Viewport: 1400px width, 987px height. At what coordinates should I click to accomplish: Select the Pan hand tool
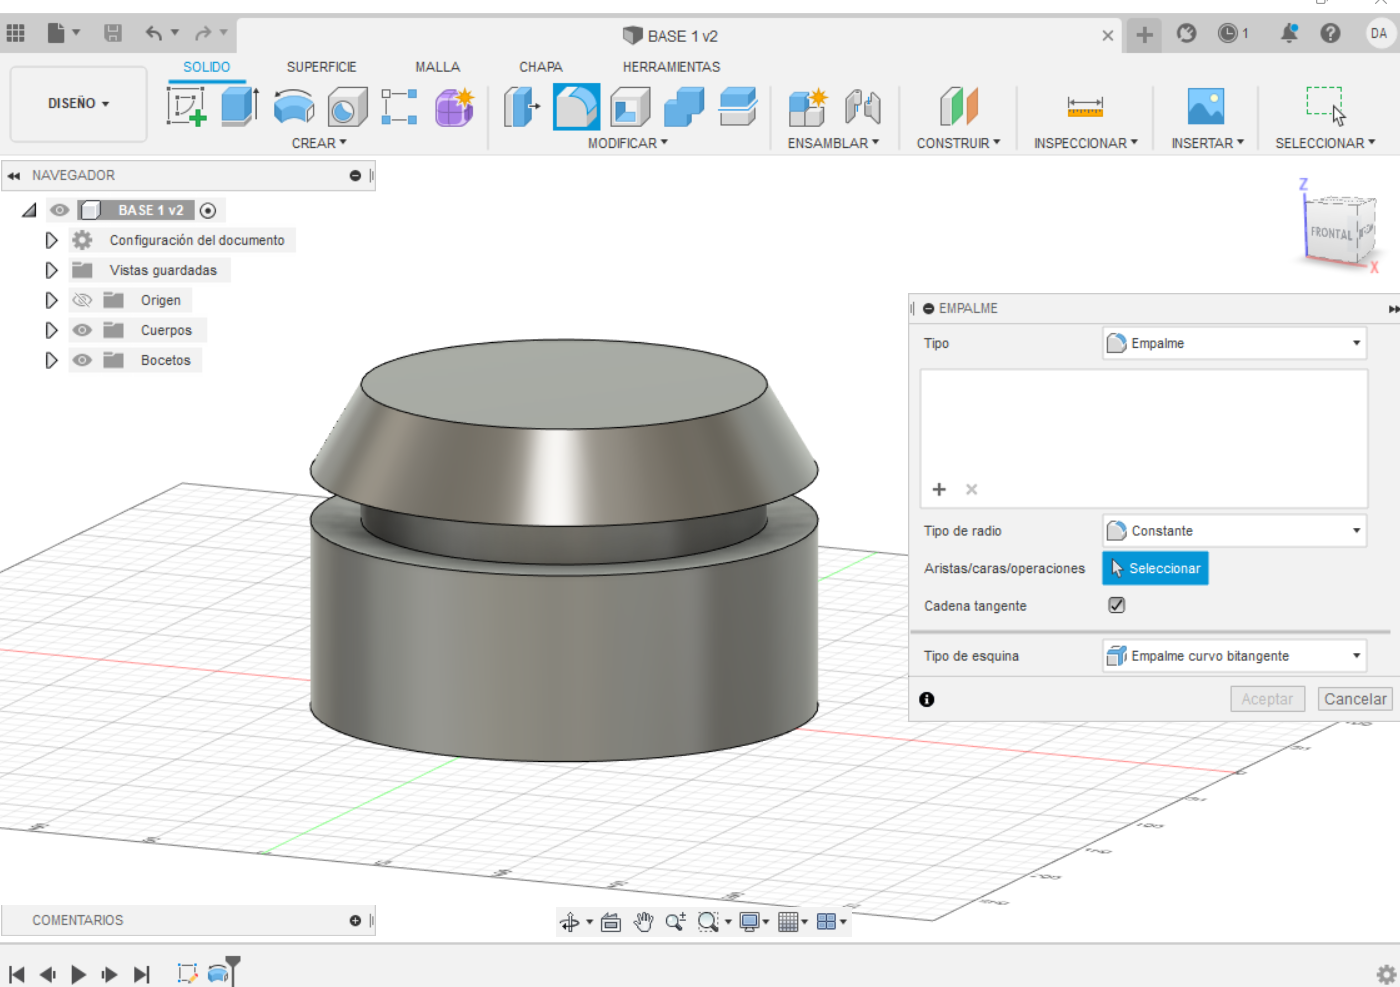pyautogui.click(x=643, y=922)
